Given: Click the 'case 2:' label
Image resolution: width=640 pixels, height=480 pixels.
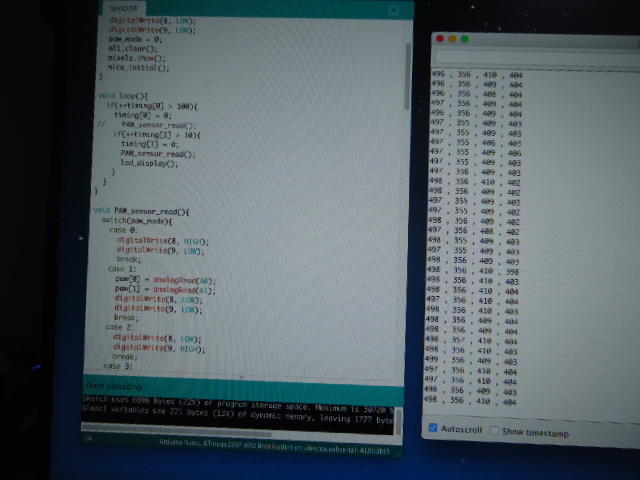Looking at the screenshot, I should click(119, 327).
